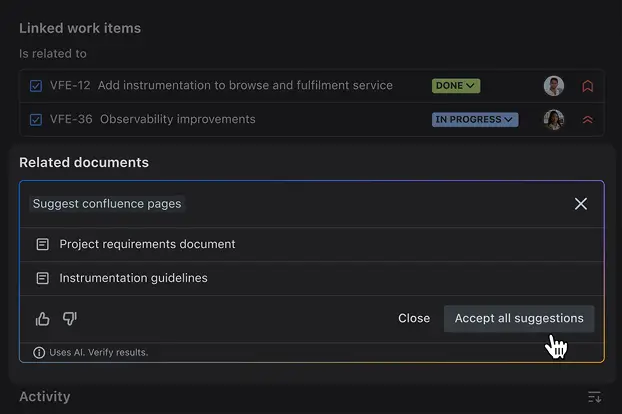Open the DONE status dropdown
The width and height of the screenshot is (622, 414).
pyautogui.click(x=456, y=86)
